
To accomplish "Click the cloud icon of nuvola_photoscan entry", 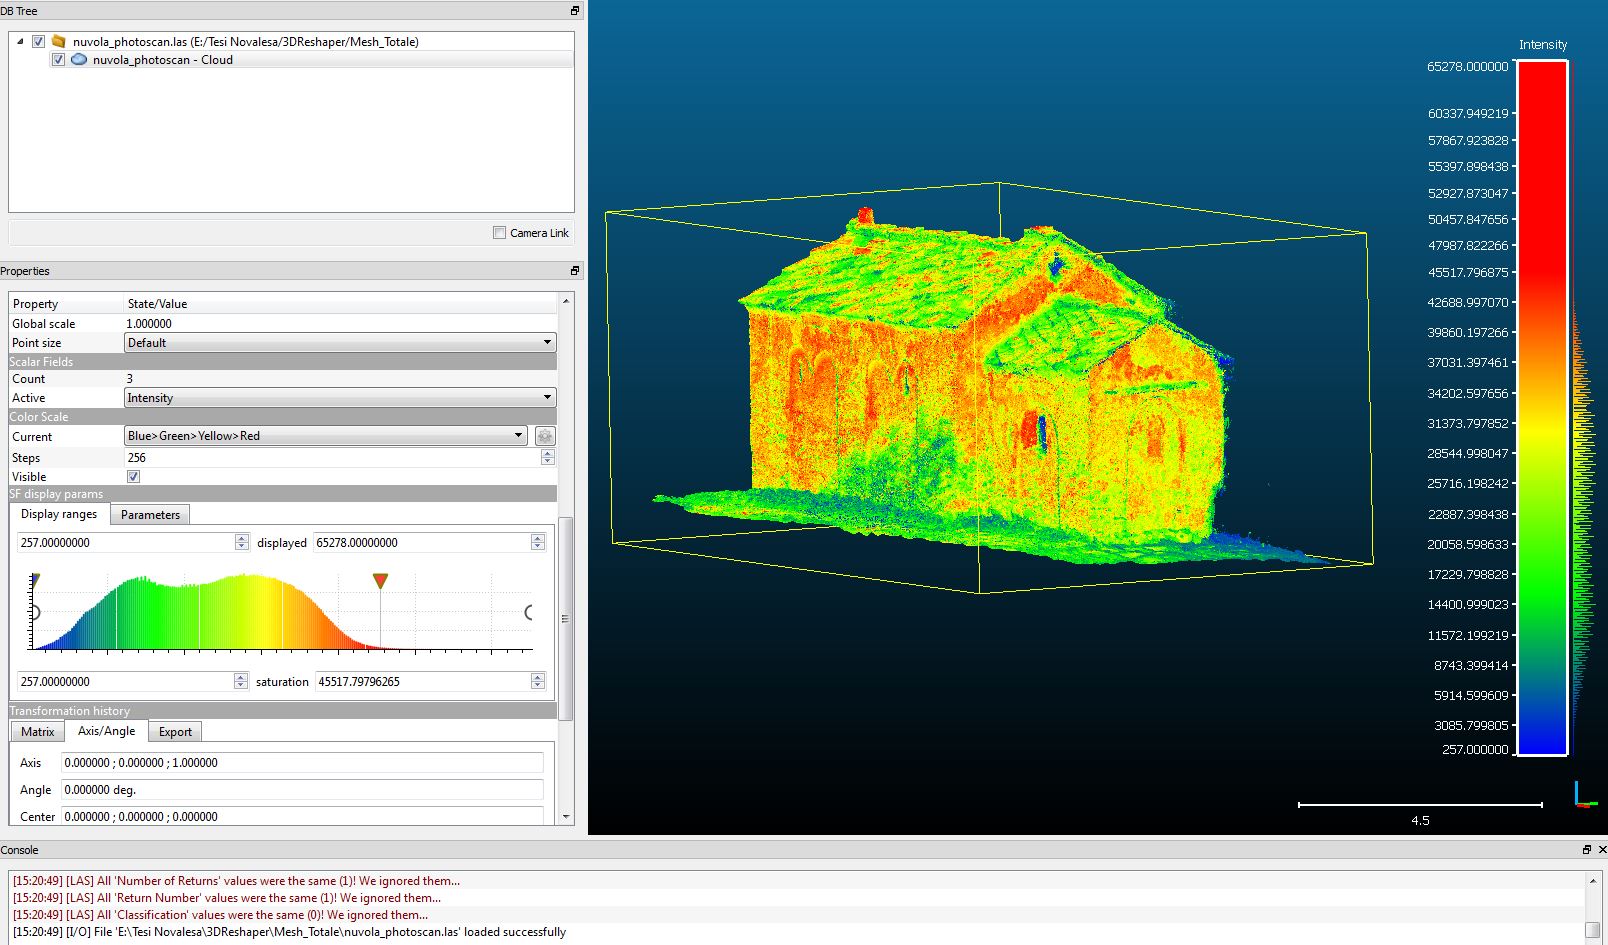I will (x=79, y=60).
